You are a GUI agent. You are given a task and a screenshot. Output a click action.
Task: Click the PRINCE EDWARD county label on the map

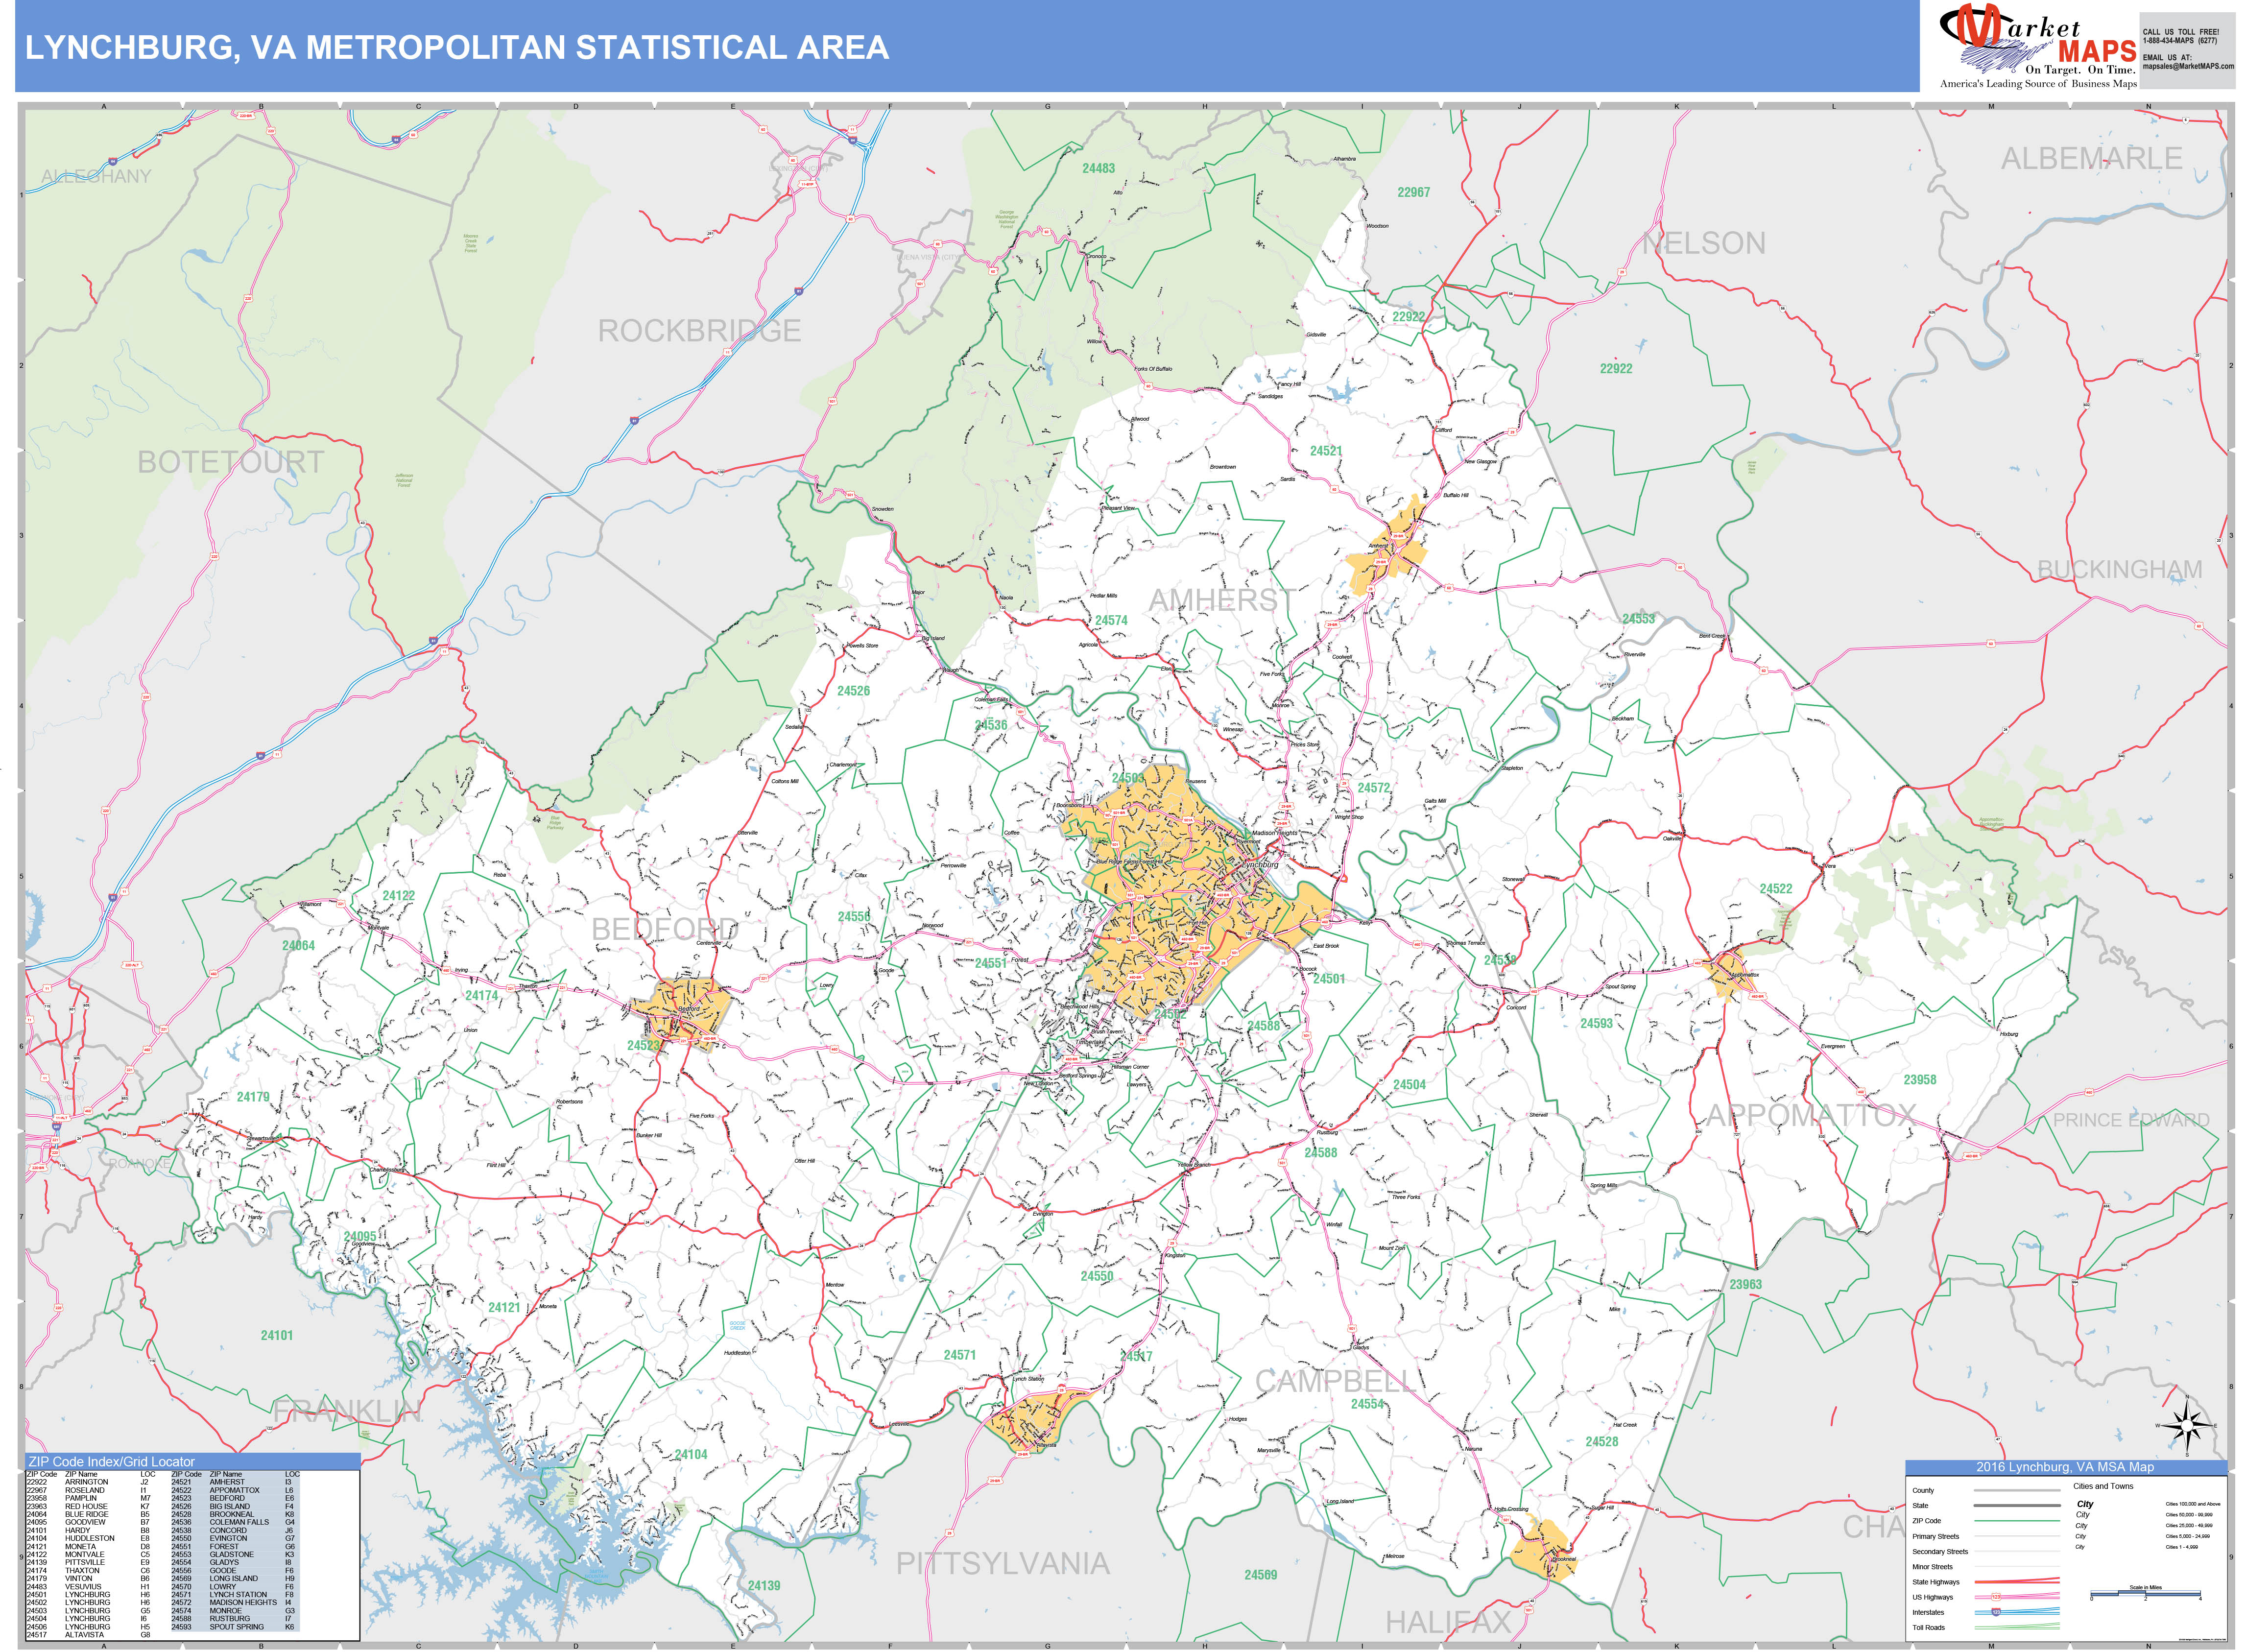2131,1120
